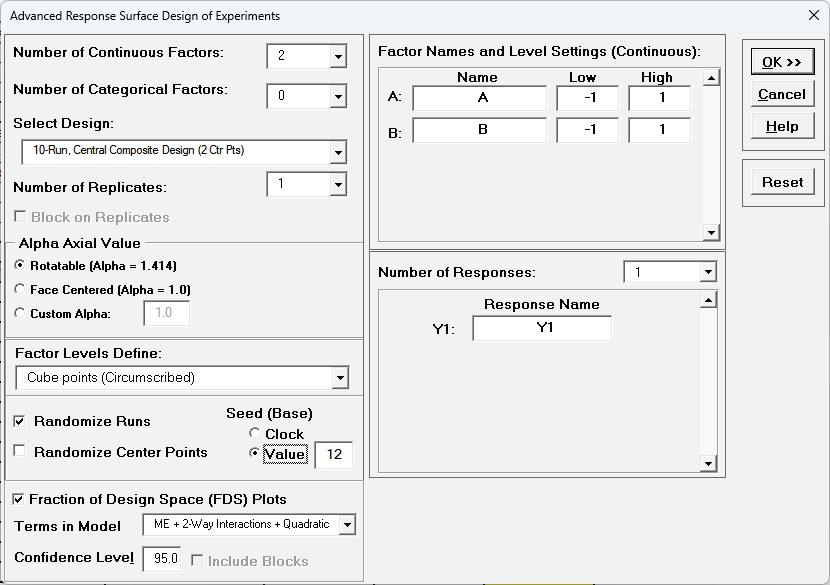Open the Number of Responses dropdown

point(708,272)
